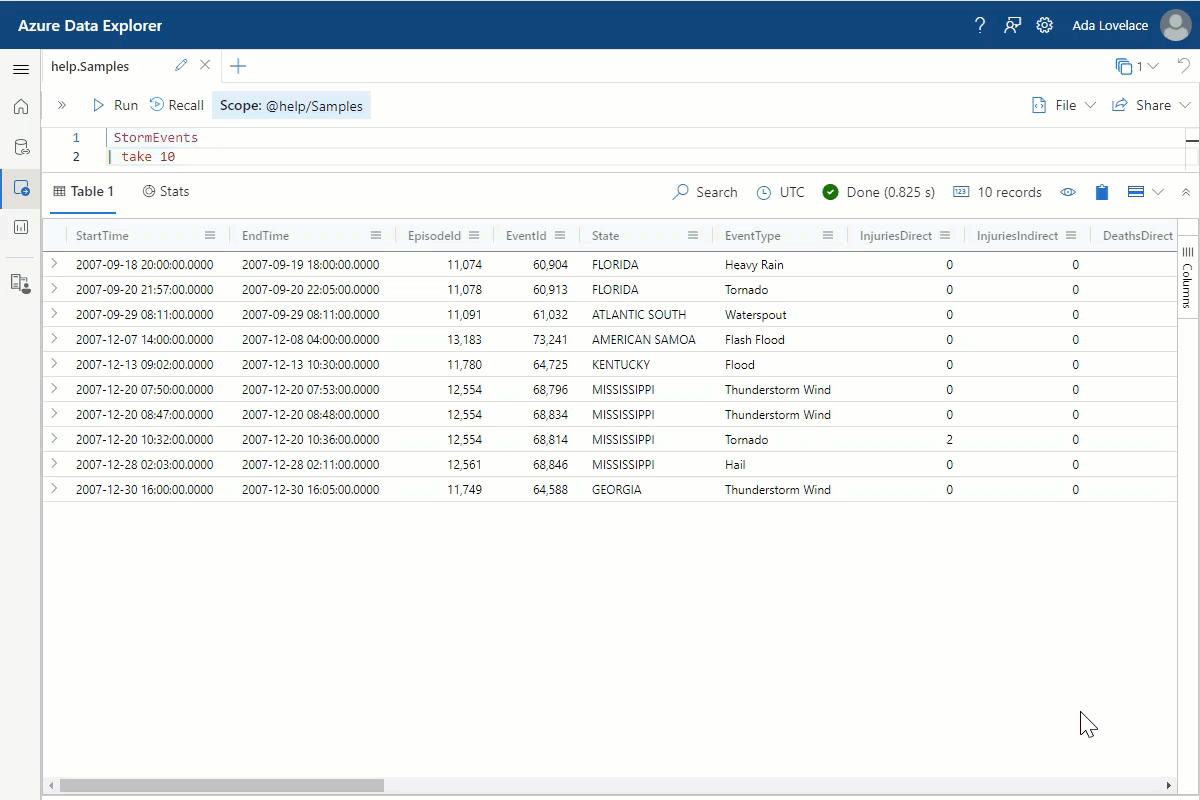Switch to the Stats tab

[x=166, y=191]
